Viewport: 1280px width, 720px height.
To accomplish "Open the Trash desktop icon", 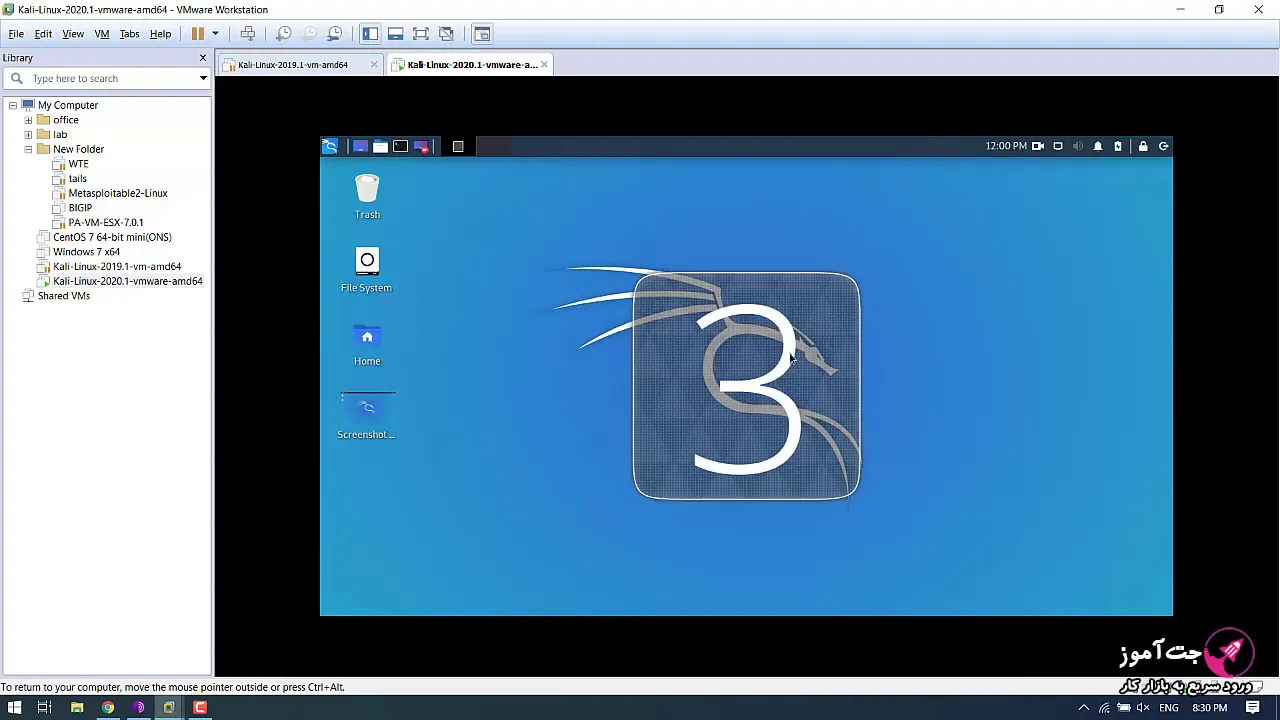I will 367,196.
